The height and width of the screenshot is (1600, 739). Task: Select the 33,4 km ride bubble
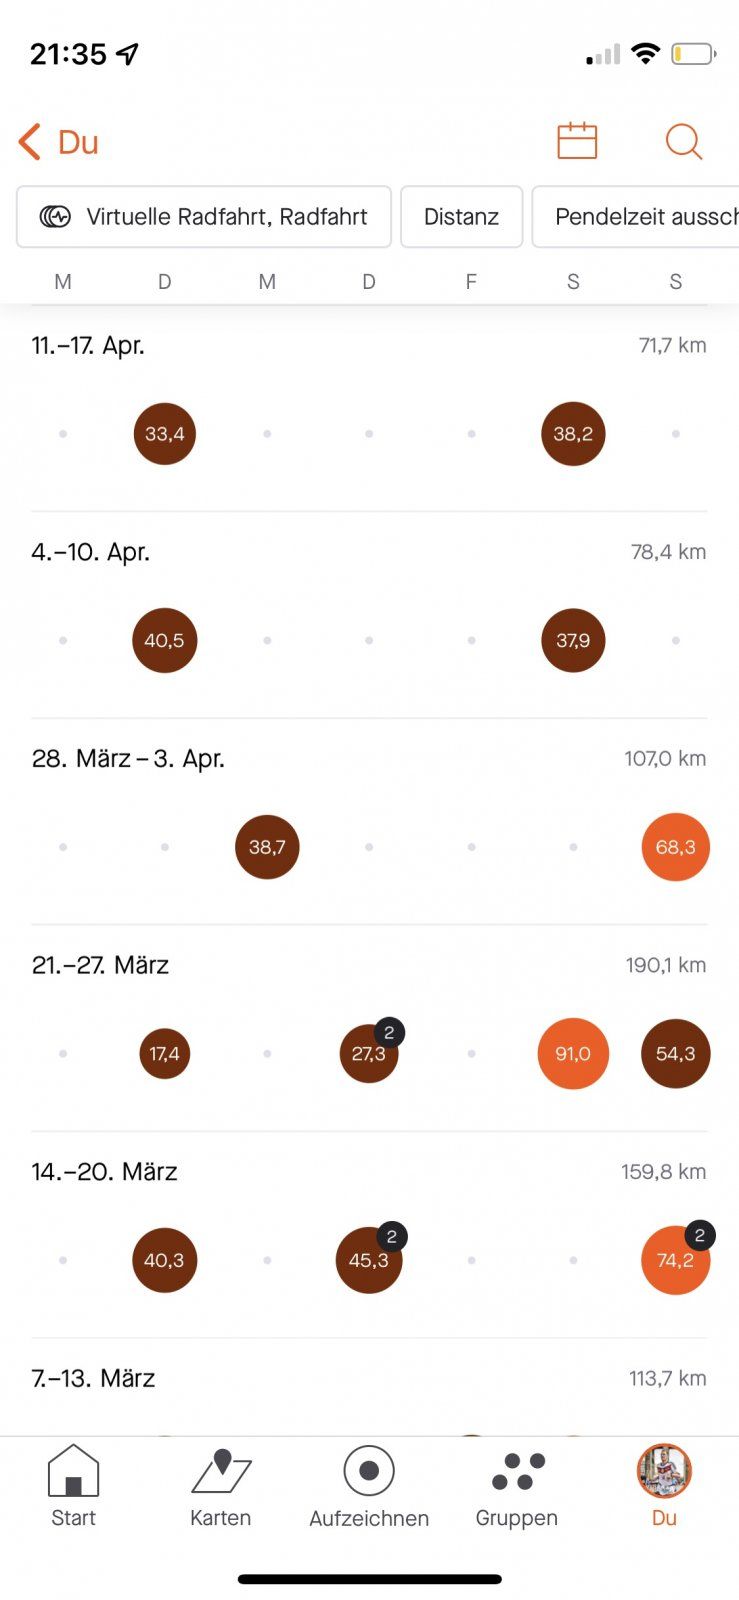click(x=165, y=434)
